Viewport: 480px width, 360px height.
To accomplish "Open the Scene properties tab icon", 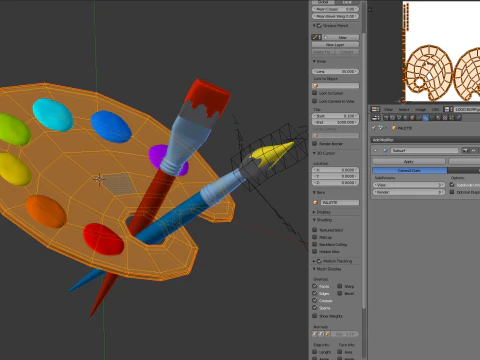I will click(x=399, y=118).
